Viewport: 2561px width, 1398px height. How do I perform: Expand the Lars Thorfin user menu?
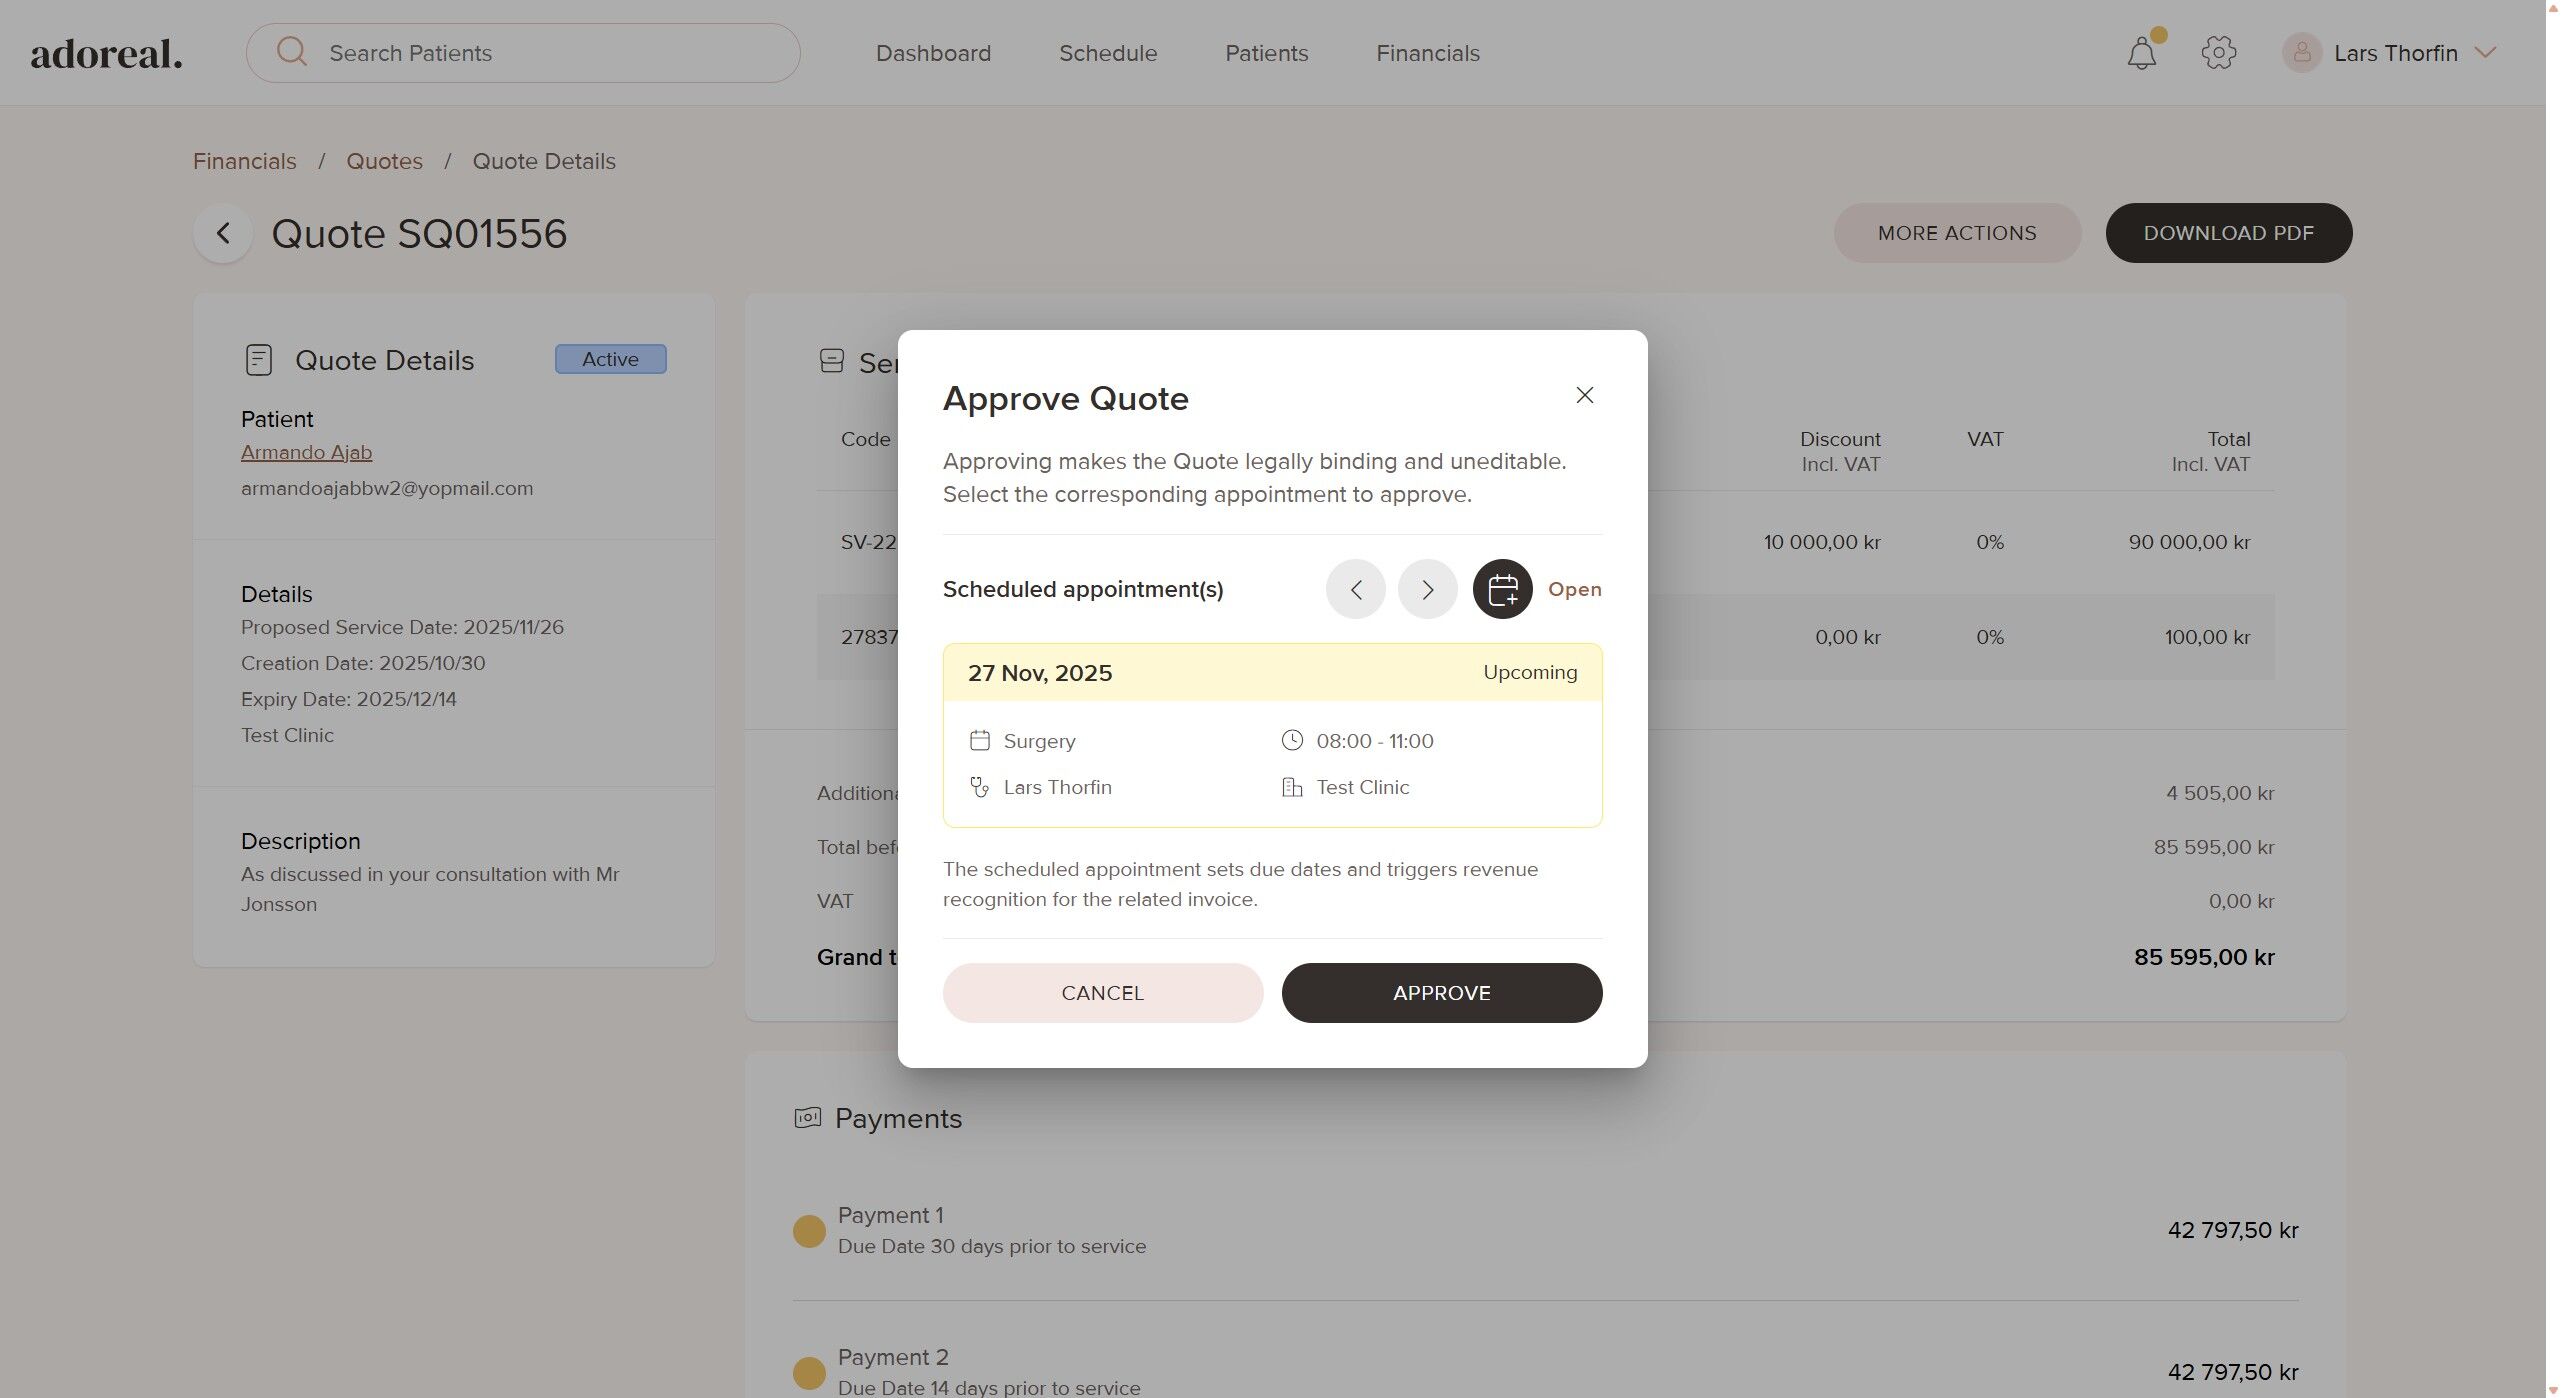[2484, 53]
